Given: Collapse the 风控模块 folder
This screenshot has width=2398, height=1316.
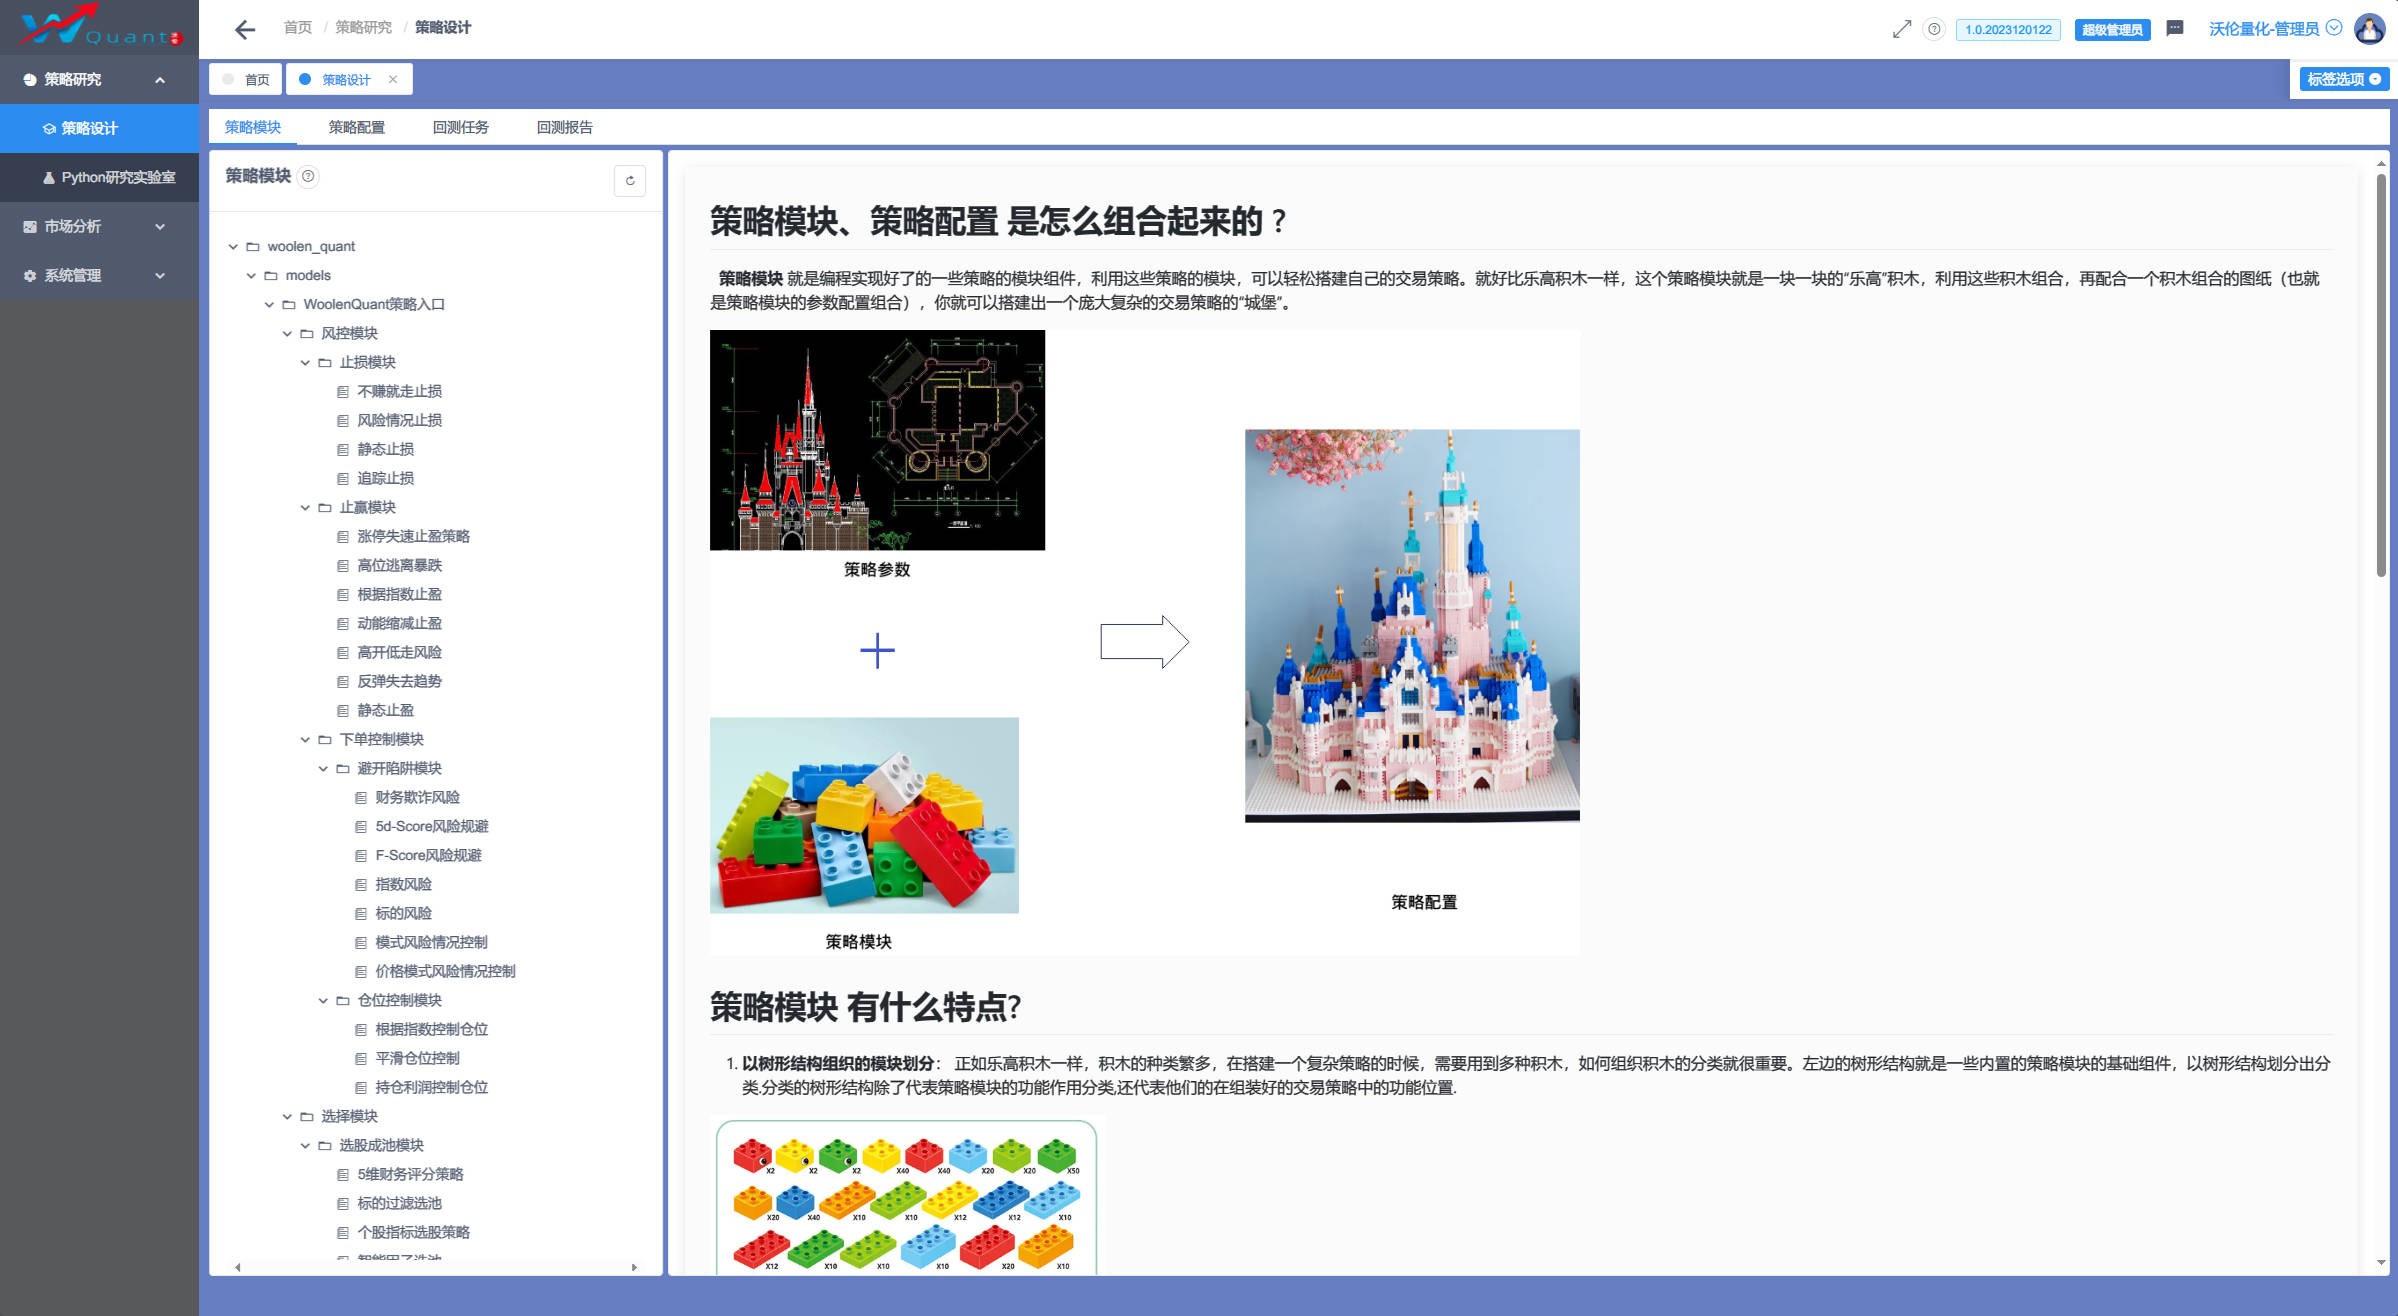Looking at the screenshot, I should tap(287, 334).
